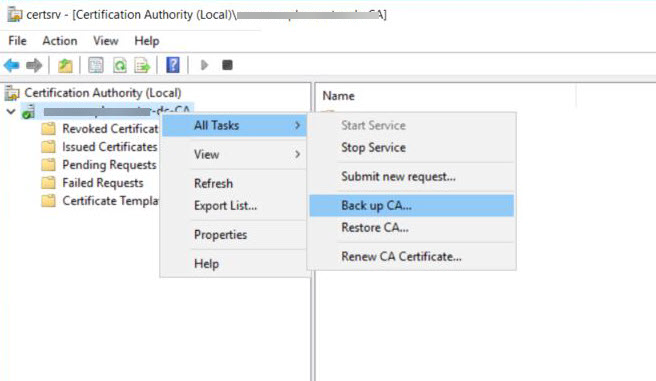Open the Action menu in menu bar
The height and width of the screenshot is (381, 656).
(x=60, y=41)
